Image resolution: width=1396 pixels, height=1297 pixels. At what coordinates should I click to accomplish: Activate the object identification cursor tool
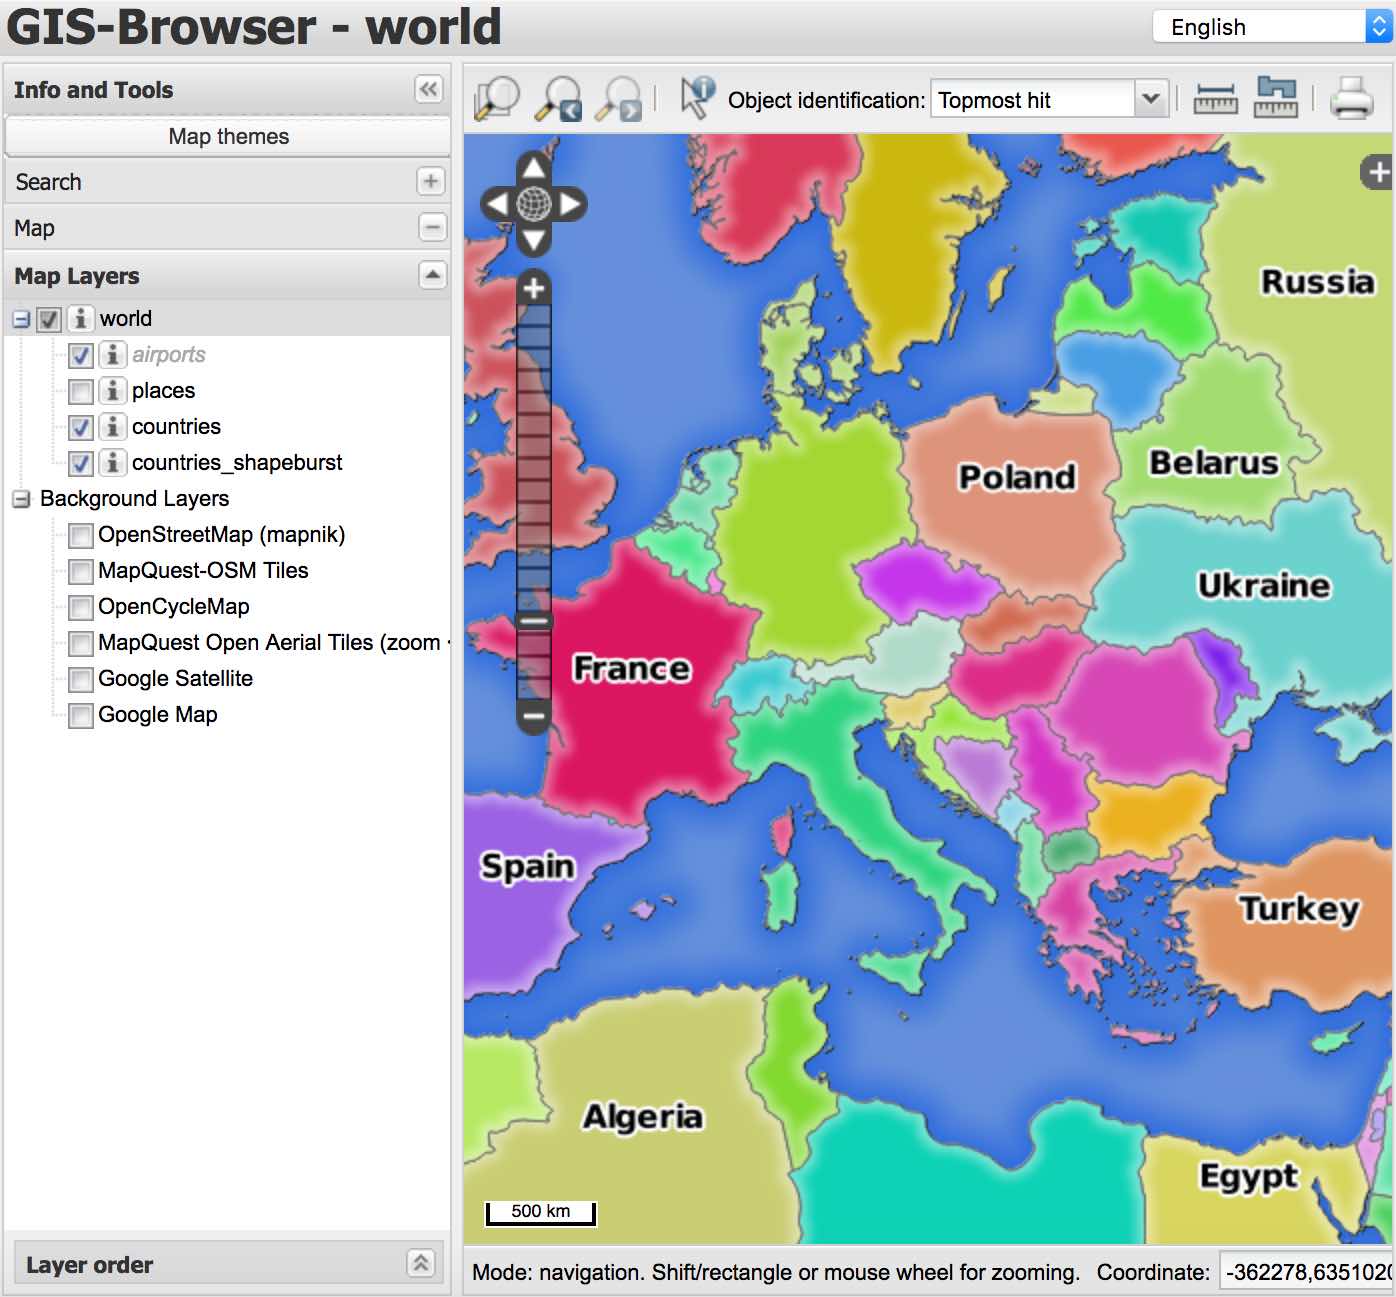[696, 98]
